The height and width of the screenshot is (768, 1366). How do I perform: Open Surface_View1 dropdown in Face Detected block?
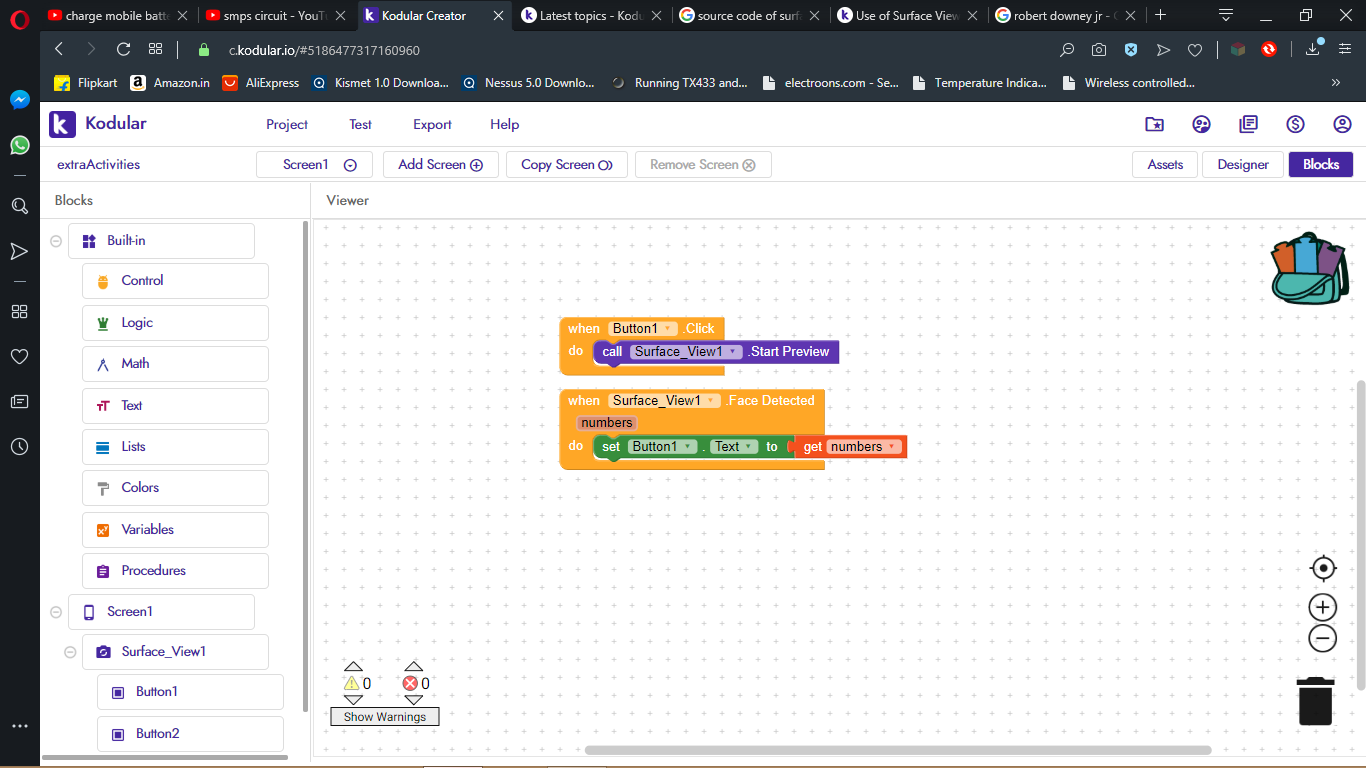click(x=711, y=401)
